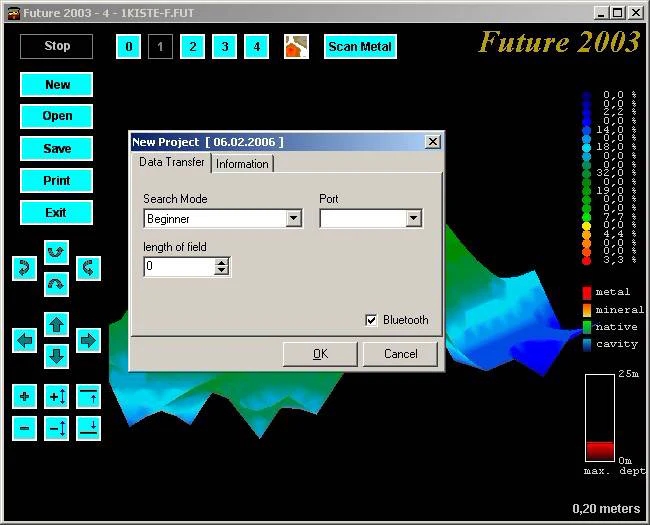Click the 'Search Mode' label
This screenshot has width=650, height=525.
175,199
